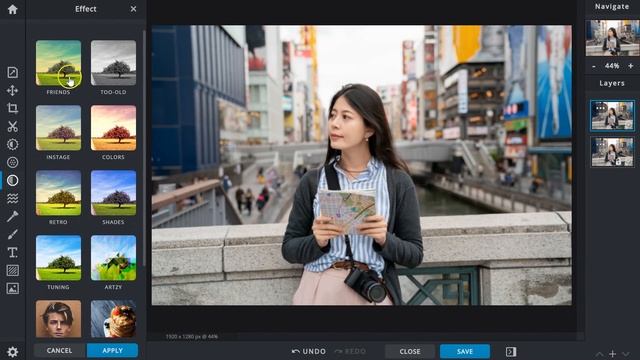Select the COLORS effect preset
The width and height of the screenshot is (640, 360).
[113, 128]
